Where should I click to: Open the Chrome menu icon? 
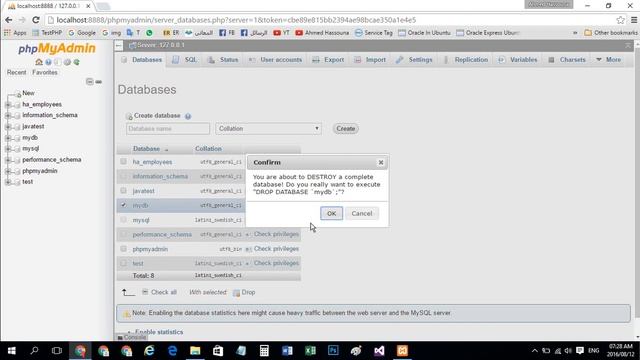[x=634, y=20]
